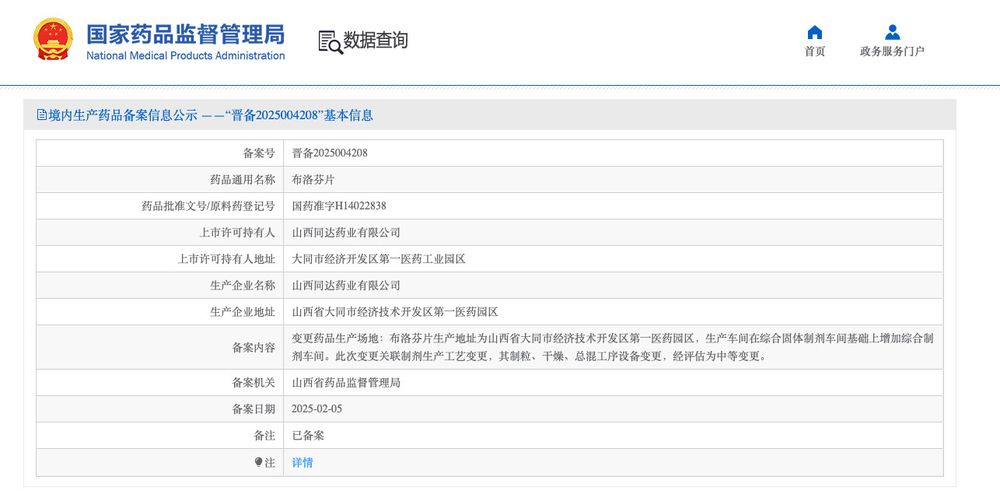This screenshot has height=502, width=1000.
Task: Click the 备案内容 description paragraph
Action: click(x=613, y=347)
